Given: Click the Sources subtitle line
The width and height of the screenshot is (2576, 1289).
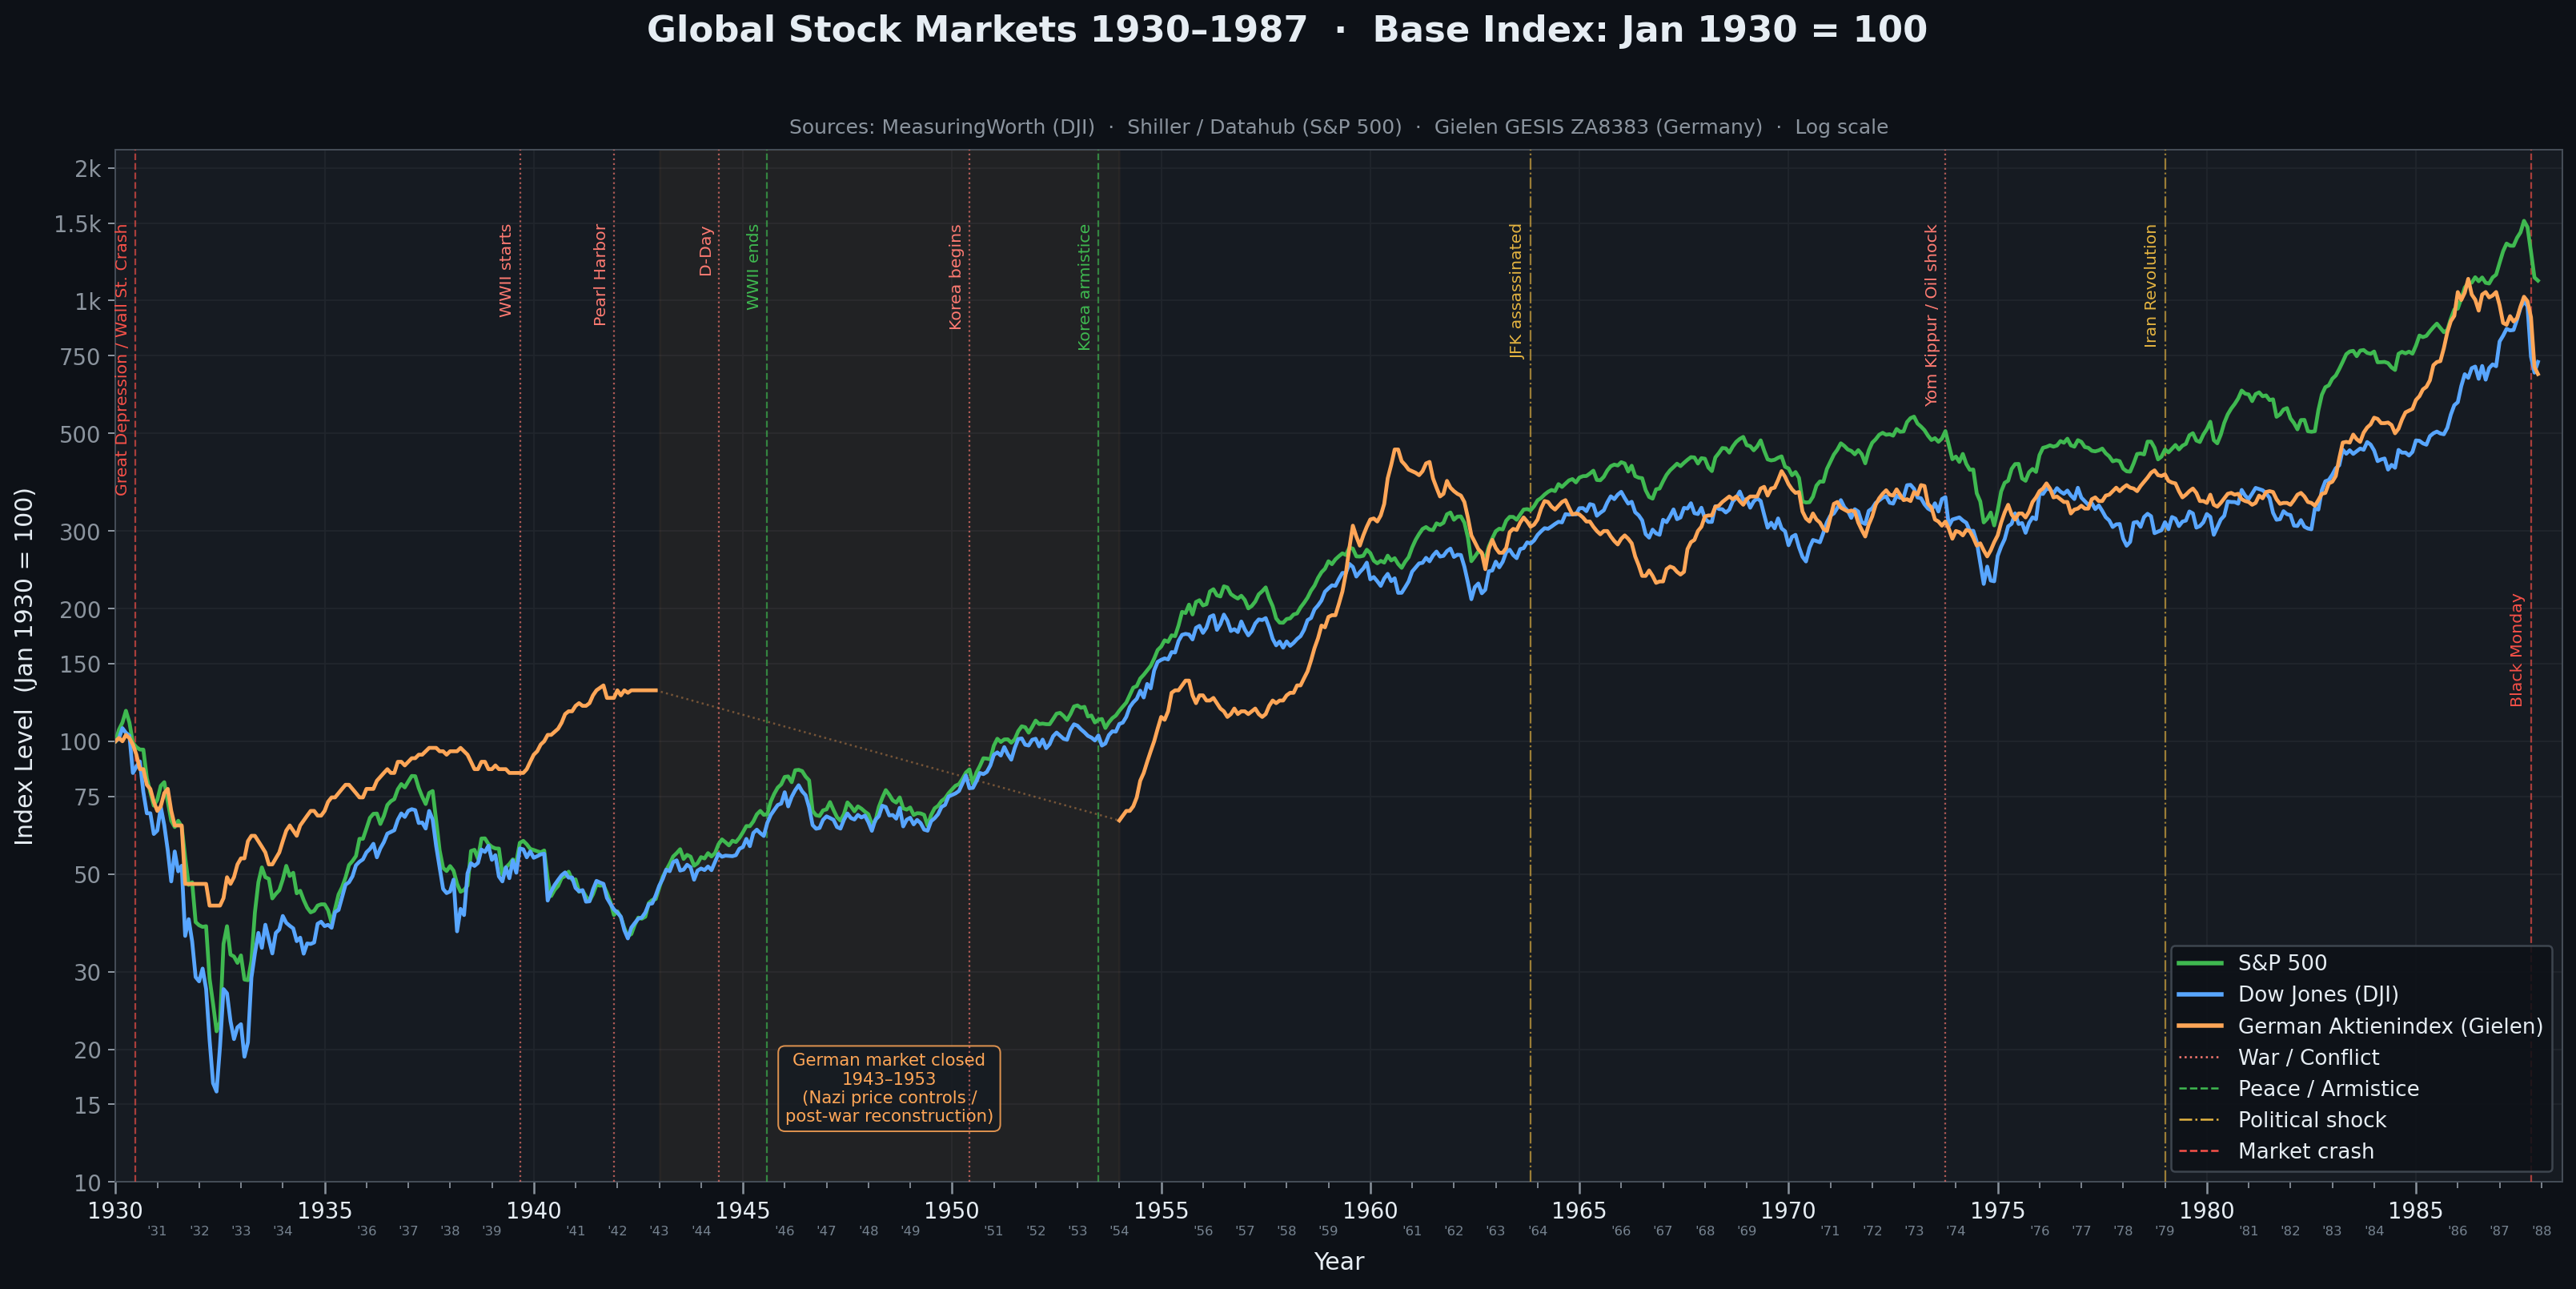Looking at the screenshot, I should click(1338, 127).
